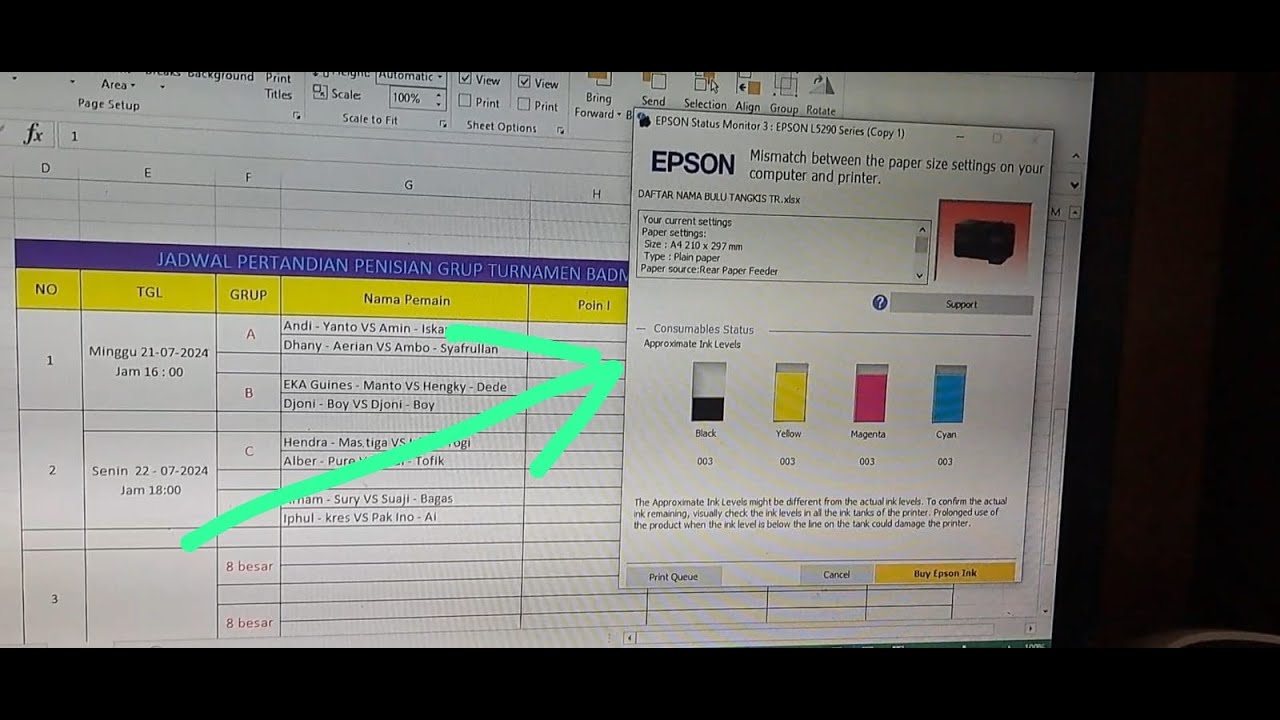Open the Sheet Options dialog launcher

(560, 130)
